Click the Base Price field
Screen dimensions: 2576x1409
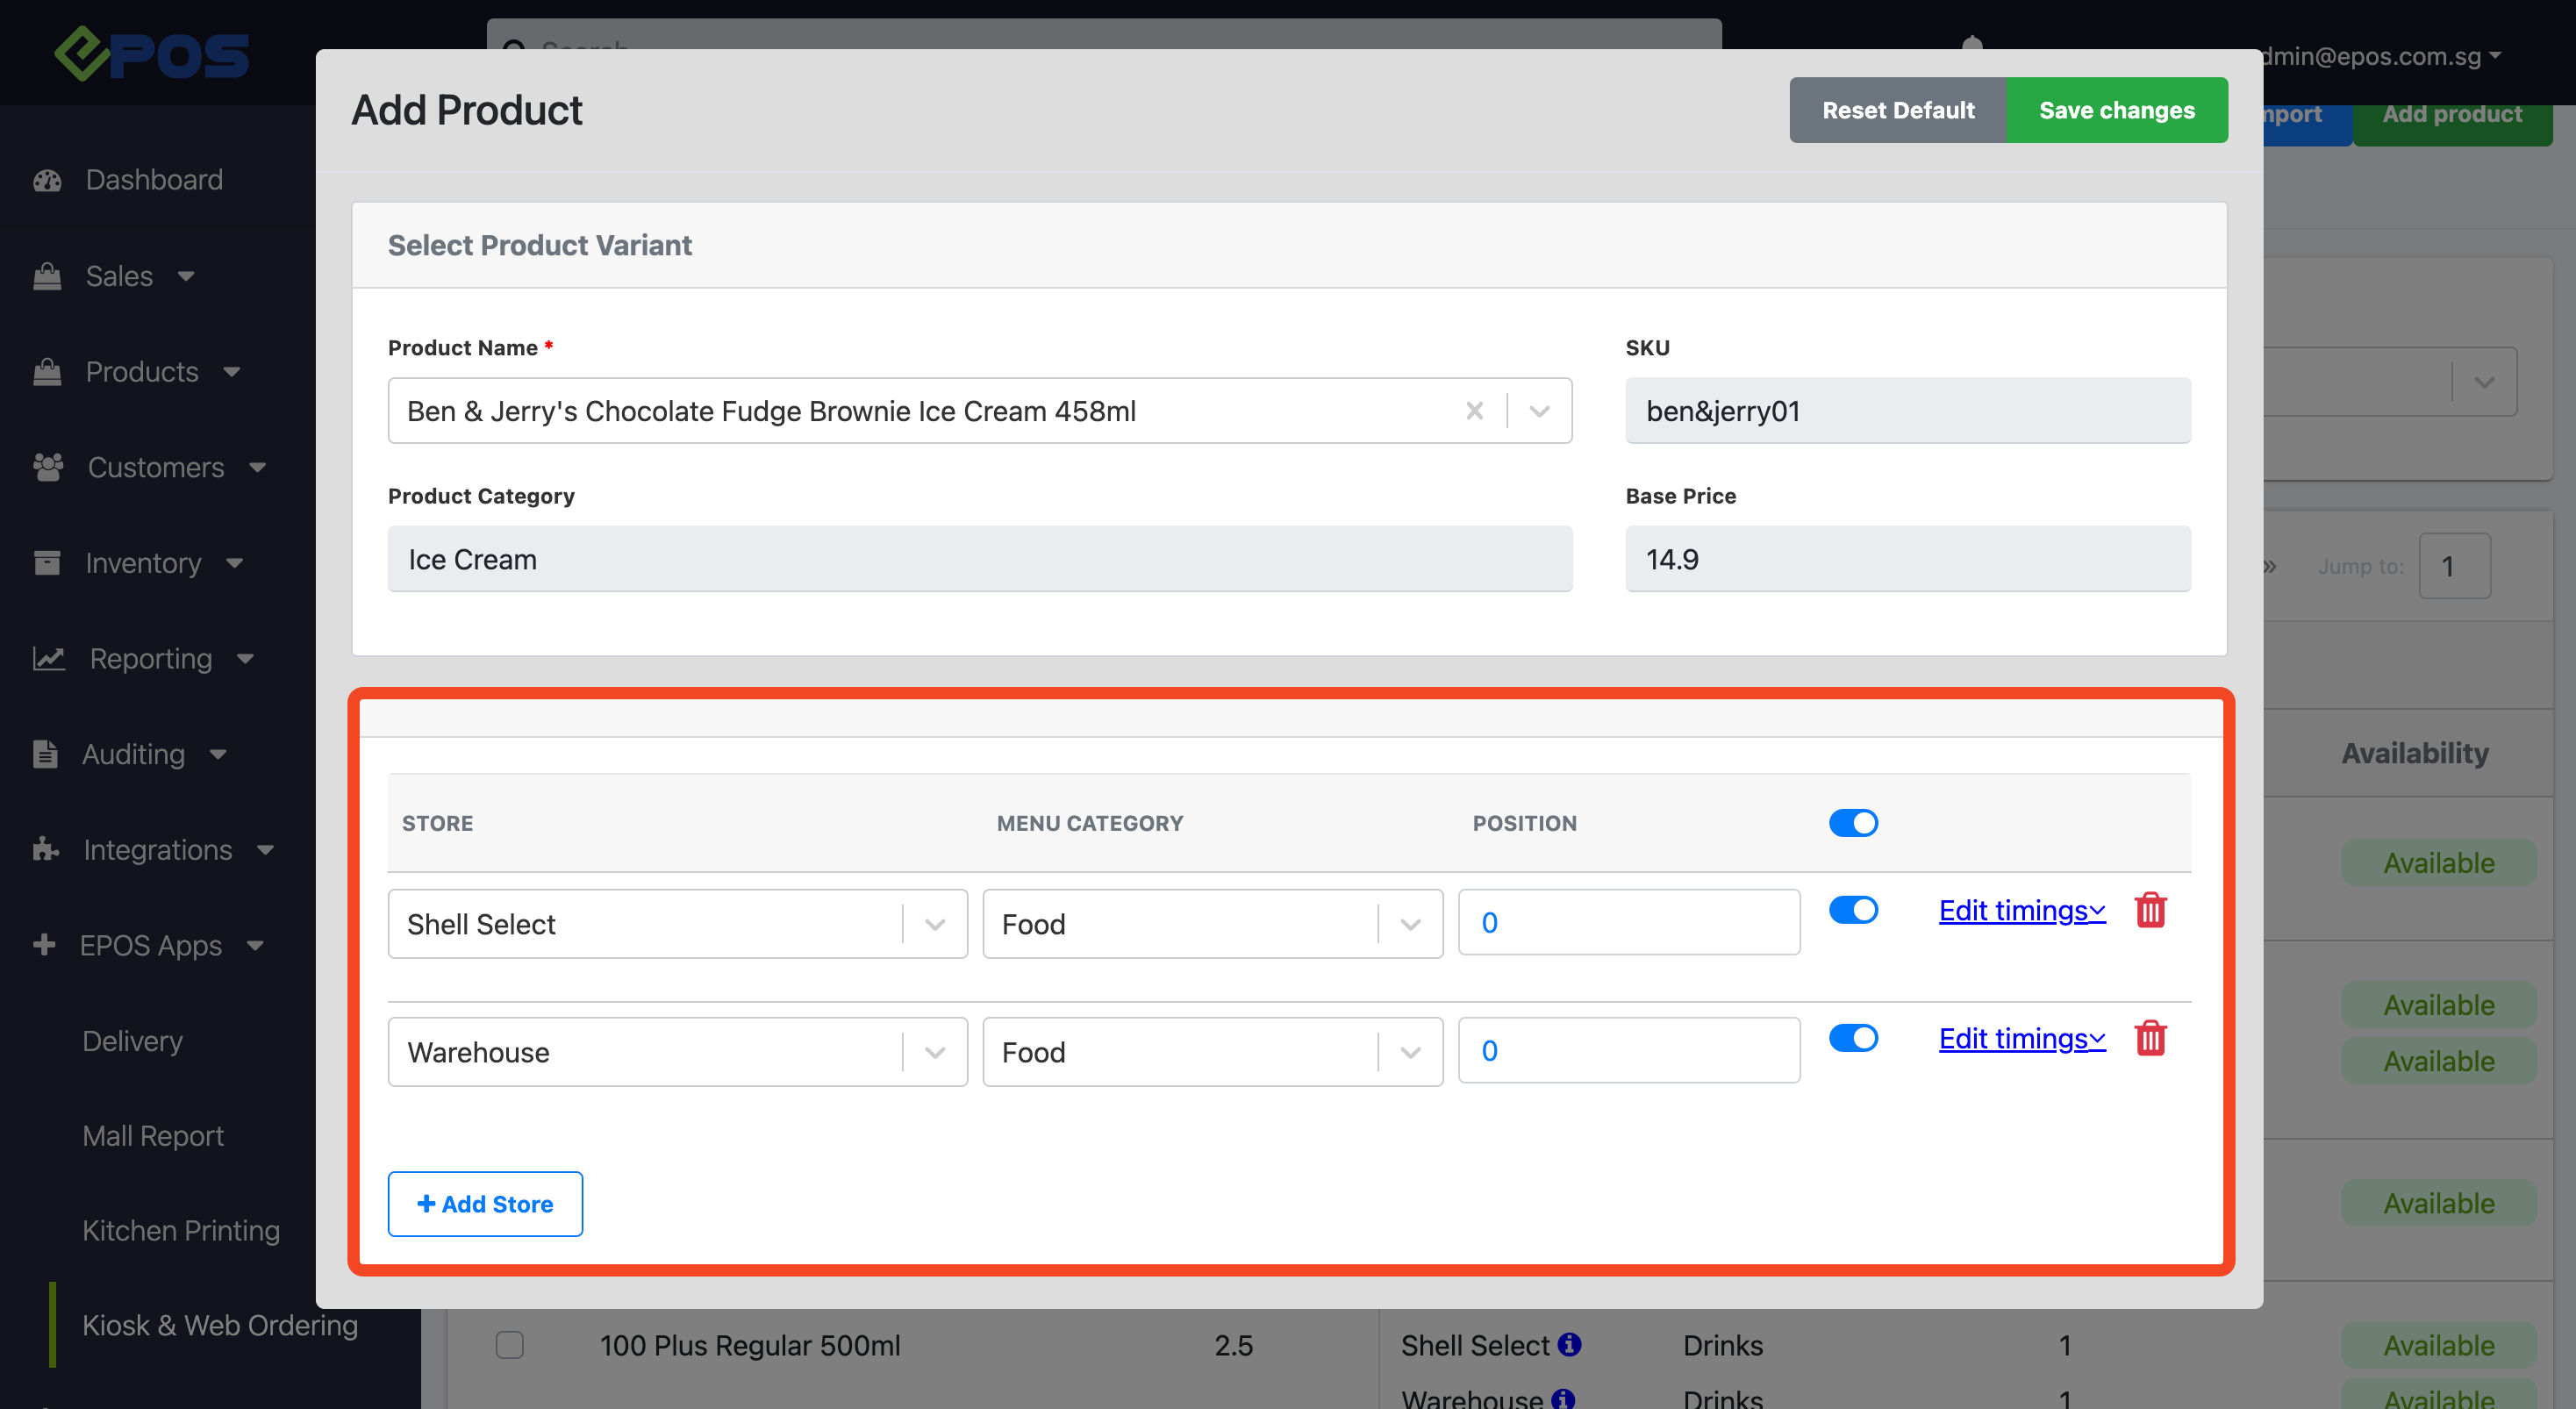point(1908,559)
